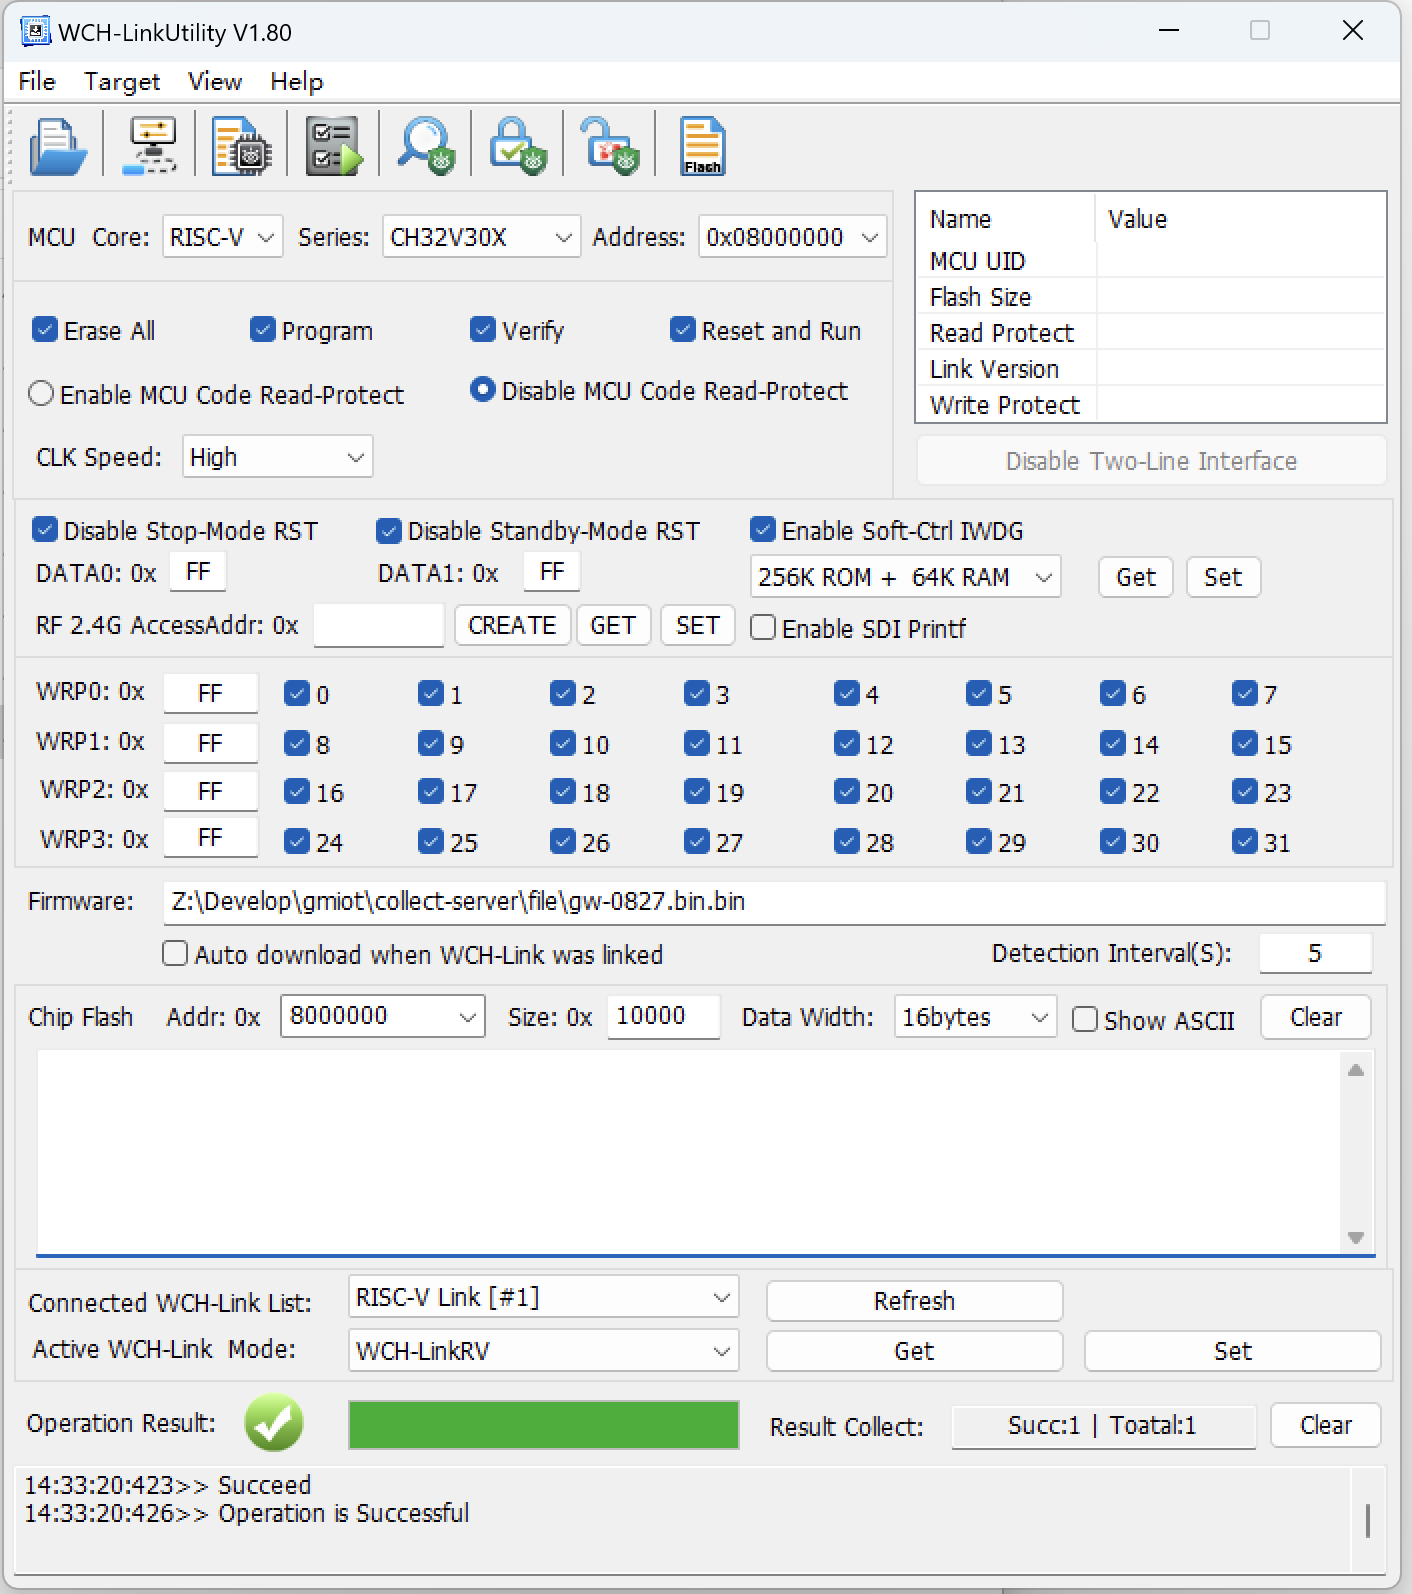Click the RF 2.4G AccessAddr input field
1412x1594 pixels.
click(378, 625)
